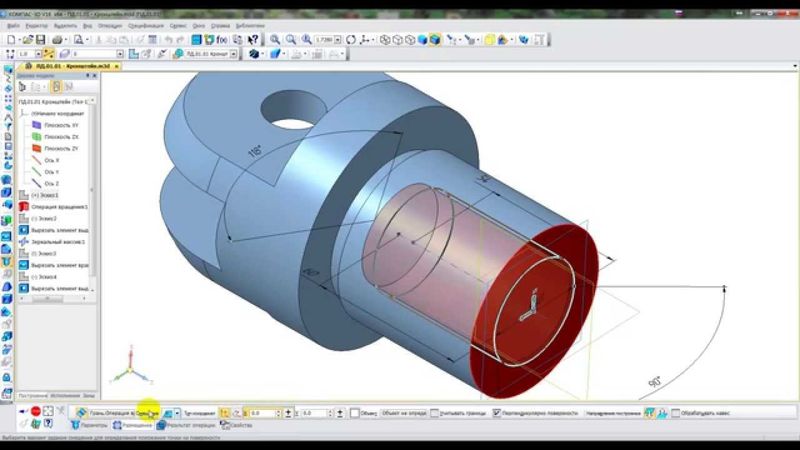
Task: Click the Print icon
Action: coord(57,39)
